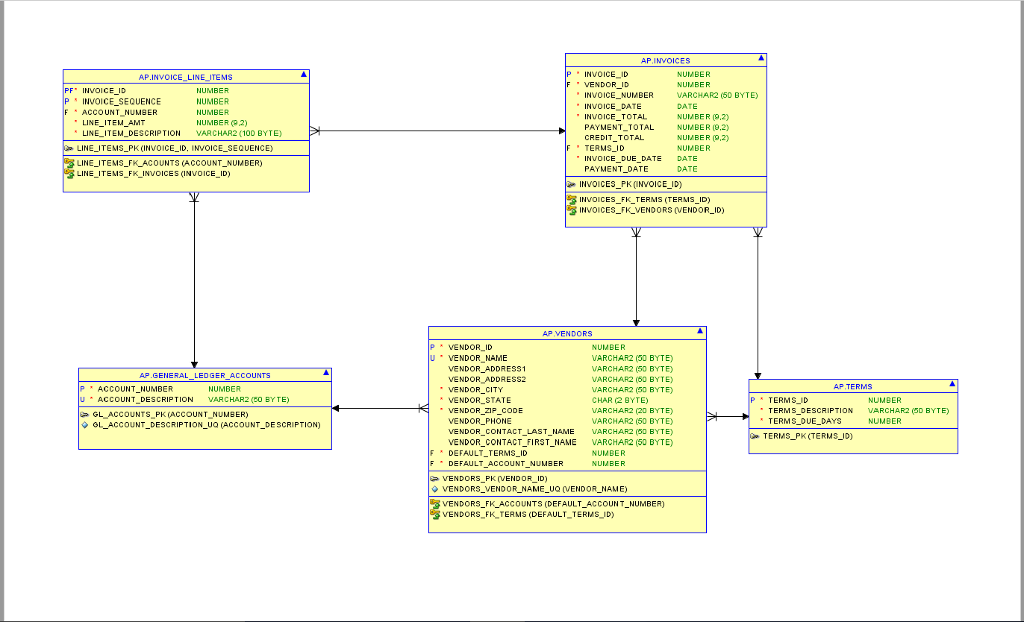Click the LINE_ITEMS_PK key icon
The width and height of the screenshot is (1024, 622).
click(x=69, y=148)
